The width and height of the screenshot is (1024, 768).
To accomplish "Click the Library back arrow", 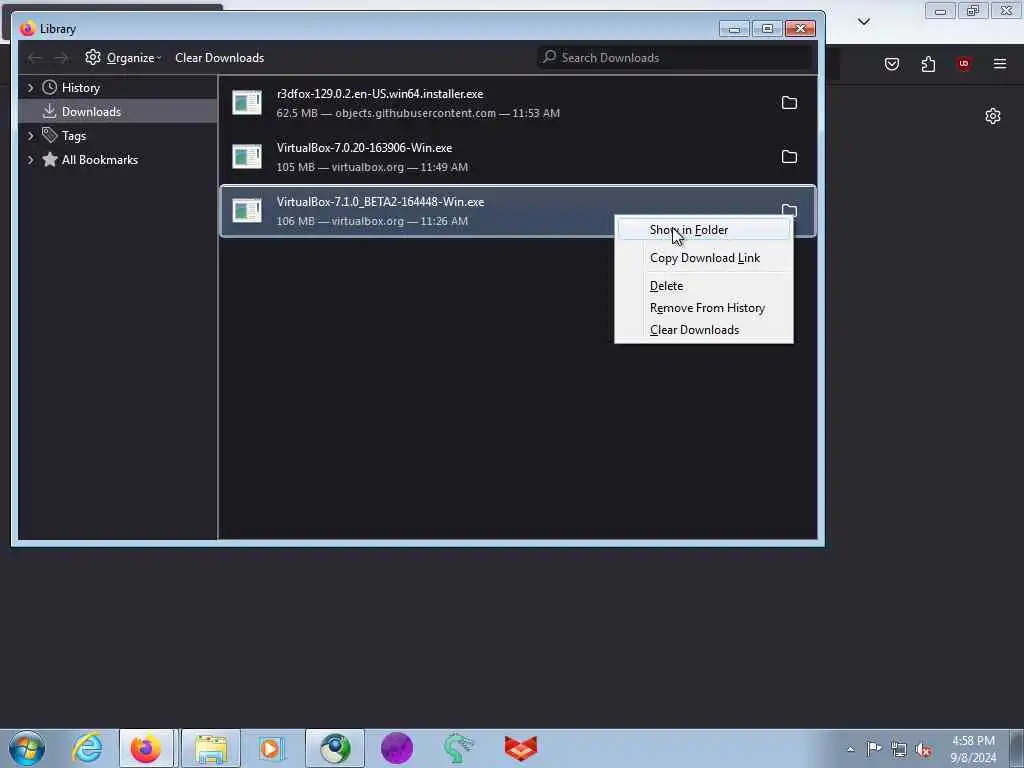I will [35, 58].
